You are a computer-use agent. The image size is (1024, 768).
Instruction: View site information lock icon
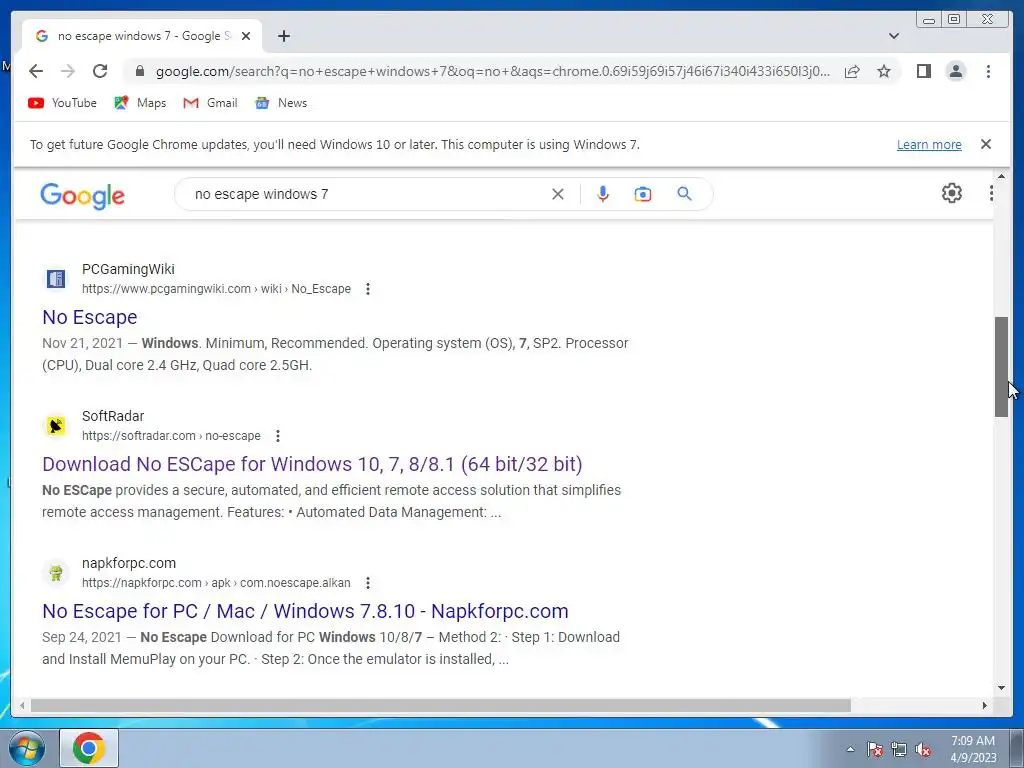pyautogui.click(x=139, y=71)
